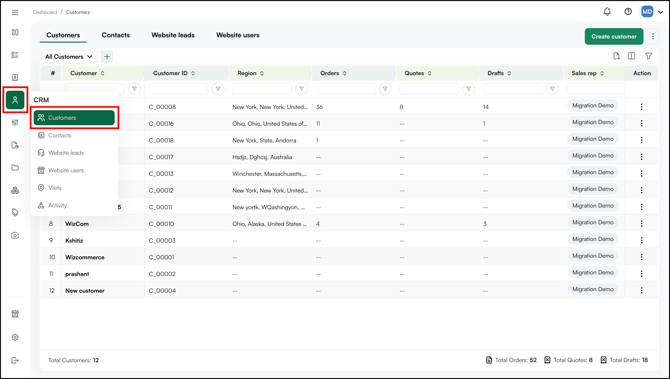Viewport: 670px width, 379px height.
Task: Select Customers in the CRM menu
Action: [x=74, y=118]
